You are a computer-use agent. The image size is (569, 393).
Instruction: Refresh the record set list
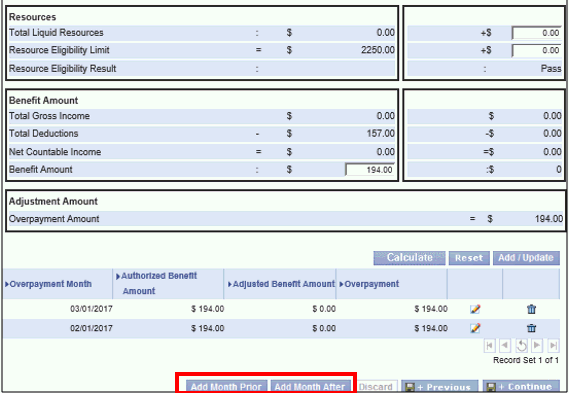pos(521,345)
